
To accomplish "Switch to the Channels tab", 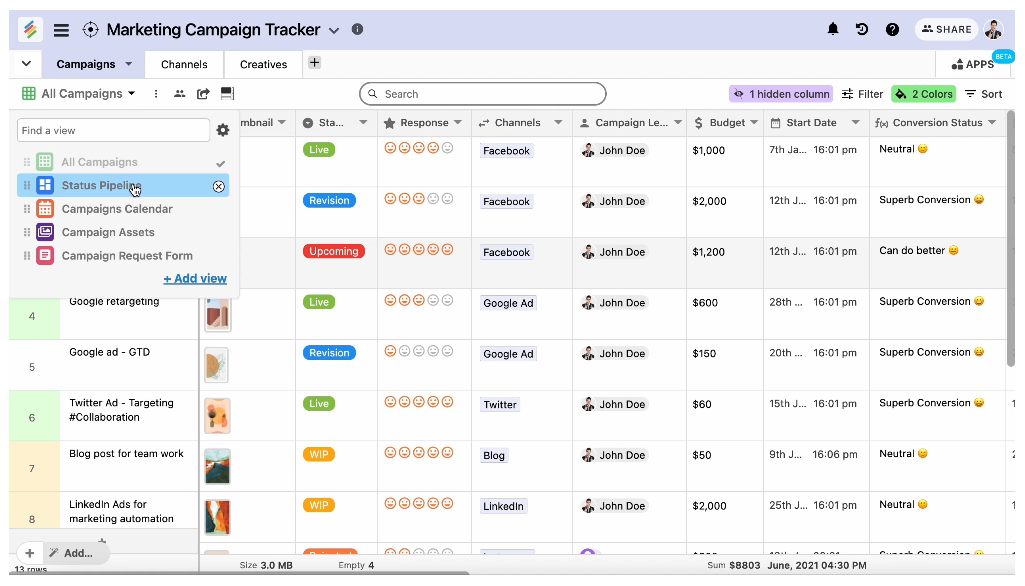I will click(184, 64).
